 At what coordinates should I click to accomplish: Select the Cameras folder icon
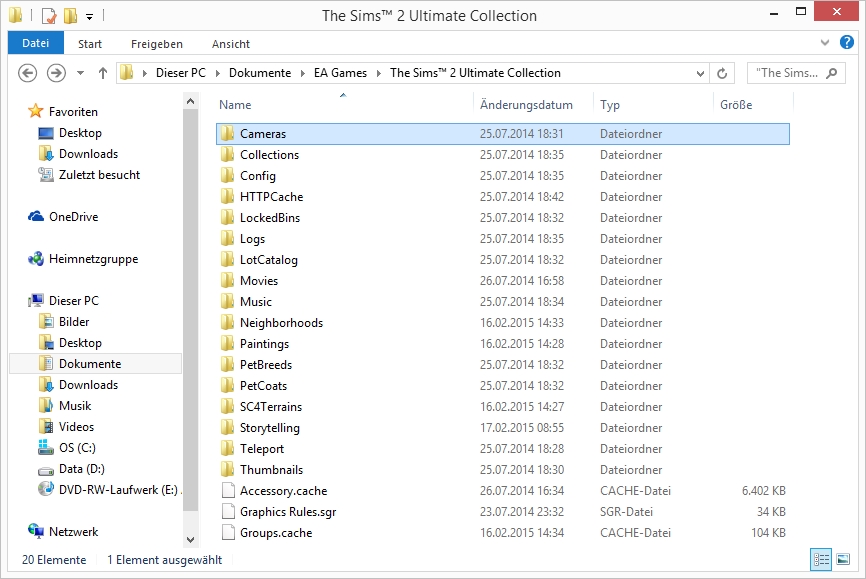tap(227, 133)
